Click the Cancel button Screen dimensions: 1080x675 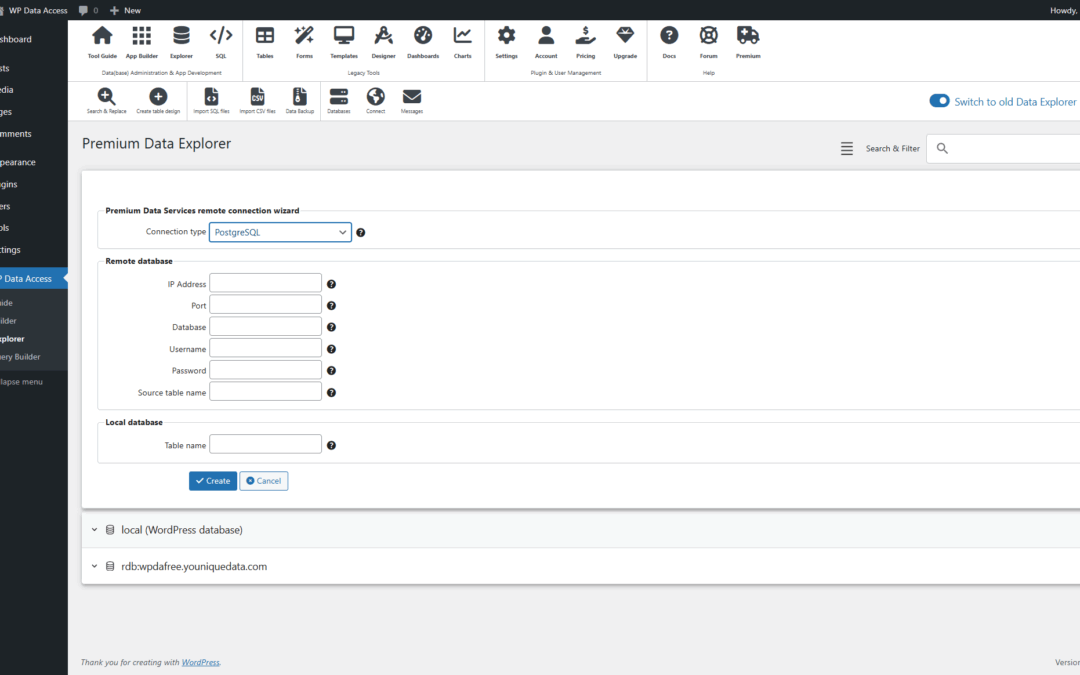tap(264, 481)
